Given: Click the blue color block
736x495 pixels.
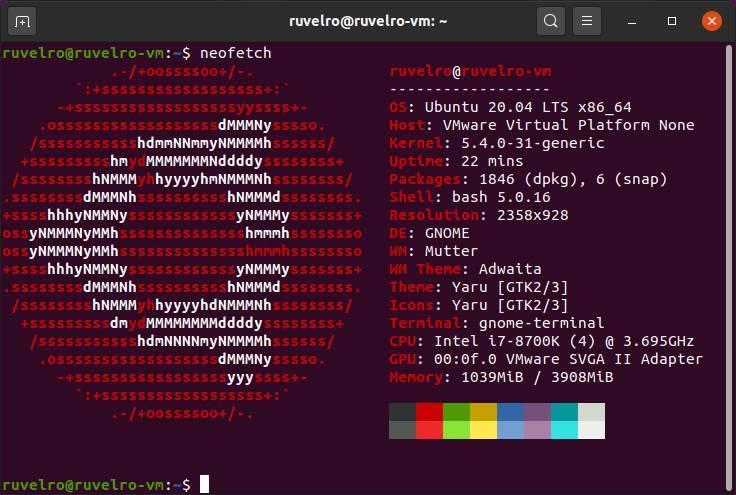Looking at the screenshot, I should tap(510, 412).
